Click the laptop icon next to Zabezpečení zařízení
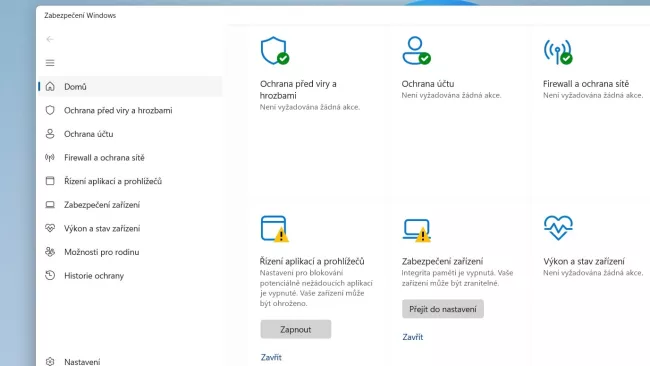 (x=50, y=204)
